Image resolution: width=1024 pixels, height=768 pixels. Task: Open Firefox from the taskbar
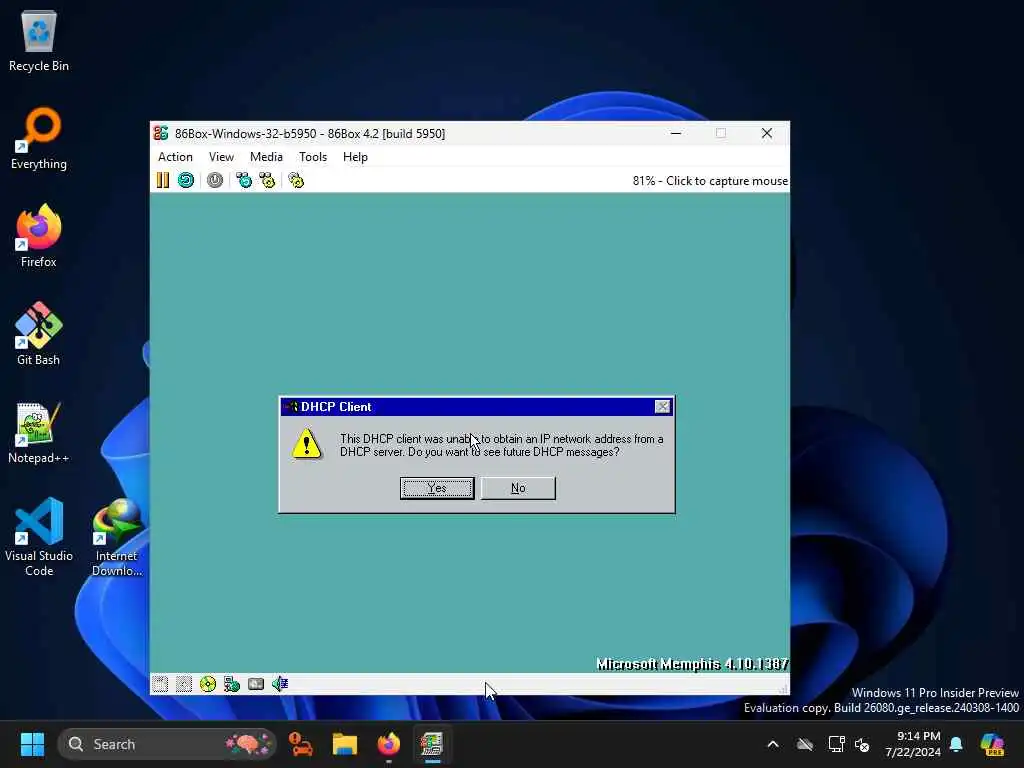tap(389, 744)
